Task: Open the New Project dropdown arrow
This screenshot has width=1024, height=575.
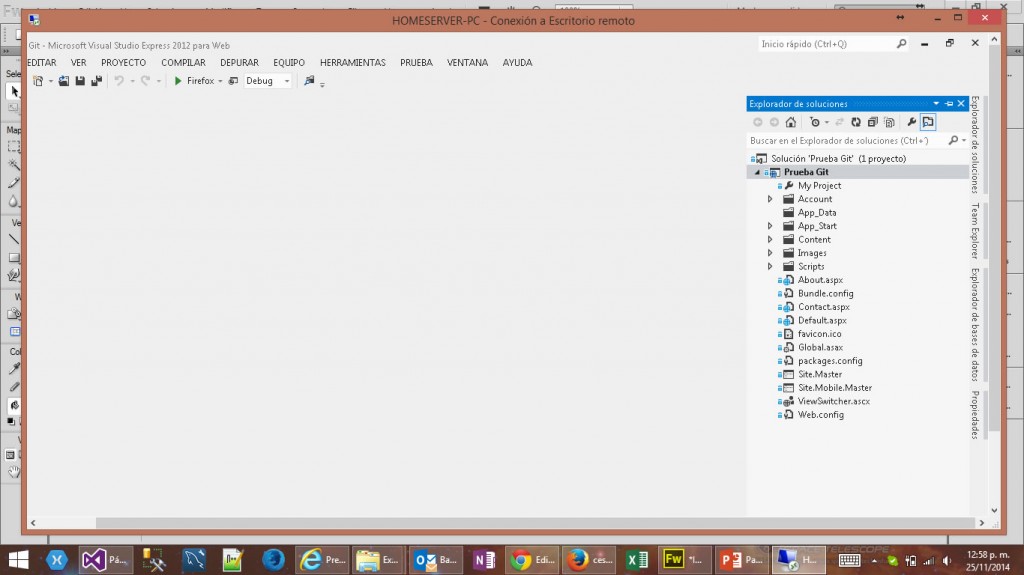Action: (x=50, y=82)
